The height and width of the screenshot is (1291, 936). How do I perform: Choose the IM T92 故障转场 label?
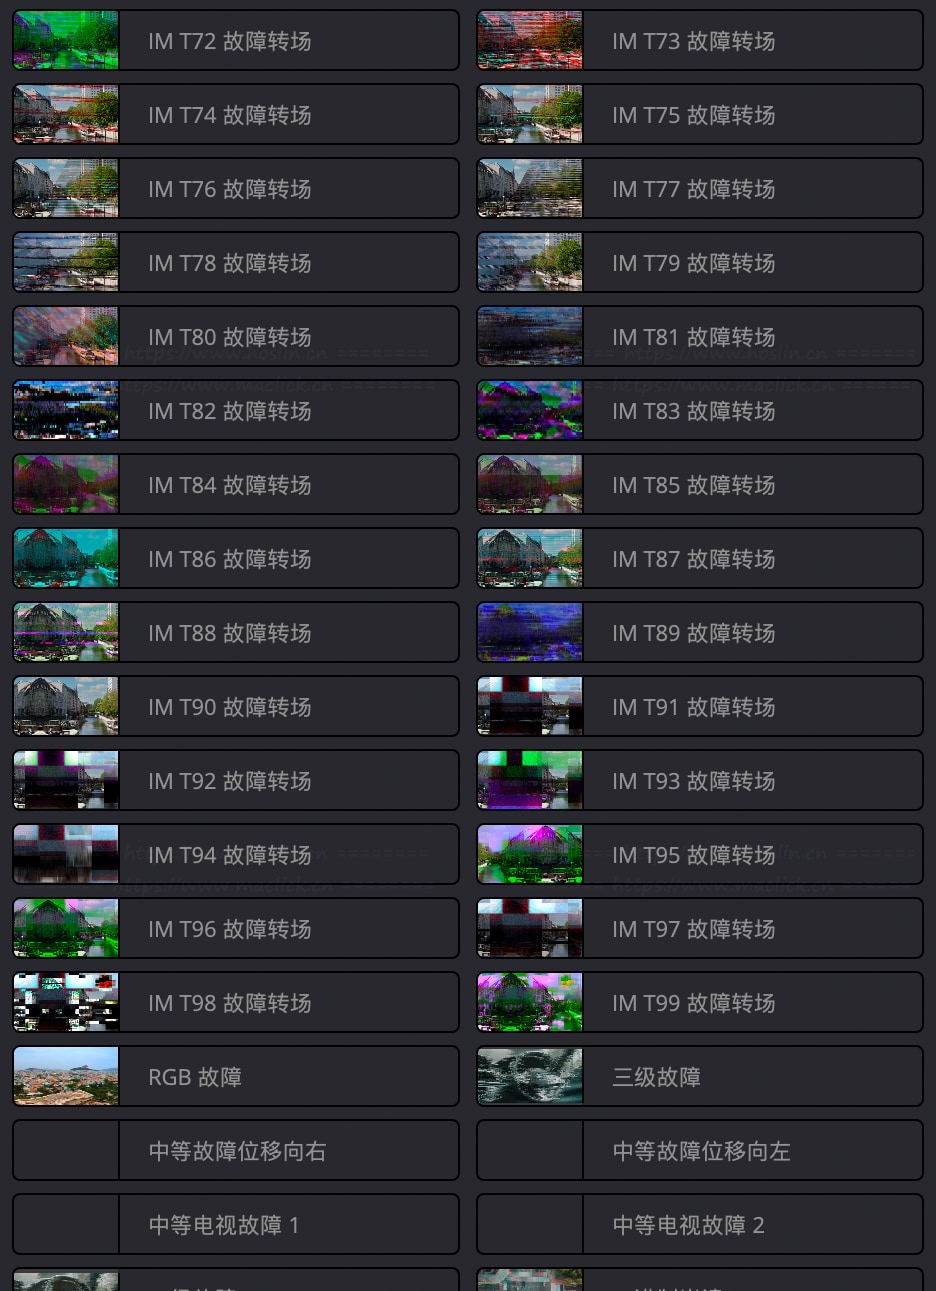(230, 781)
